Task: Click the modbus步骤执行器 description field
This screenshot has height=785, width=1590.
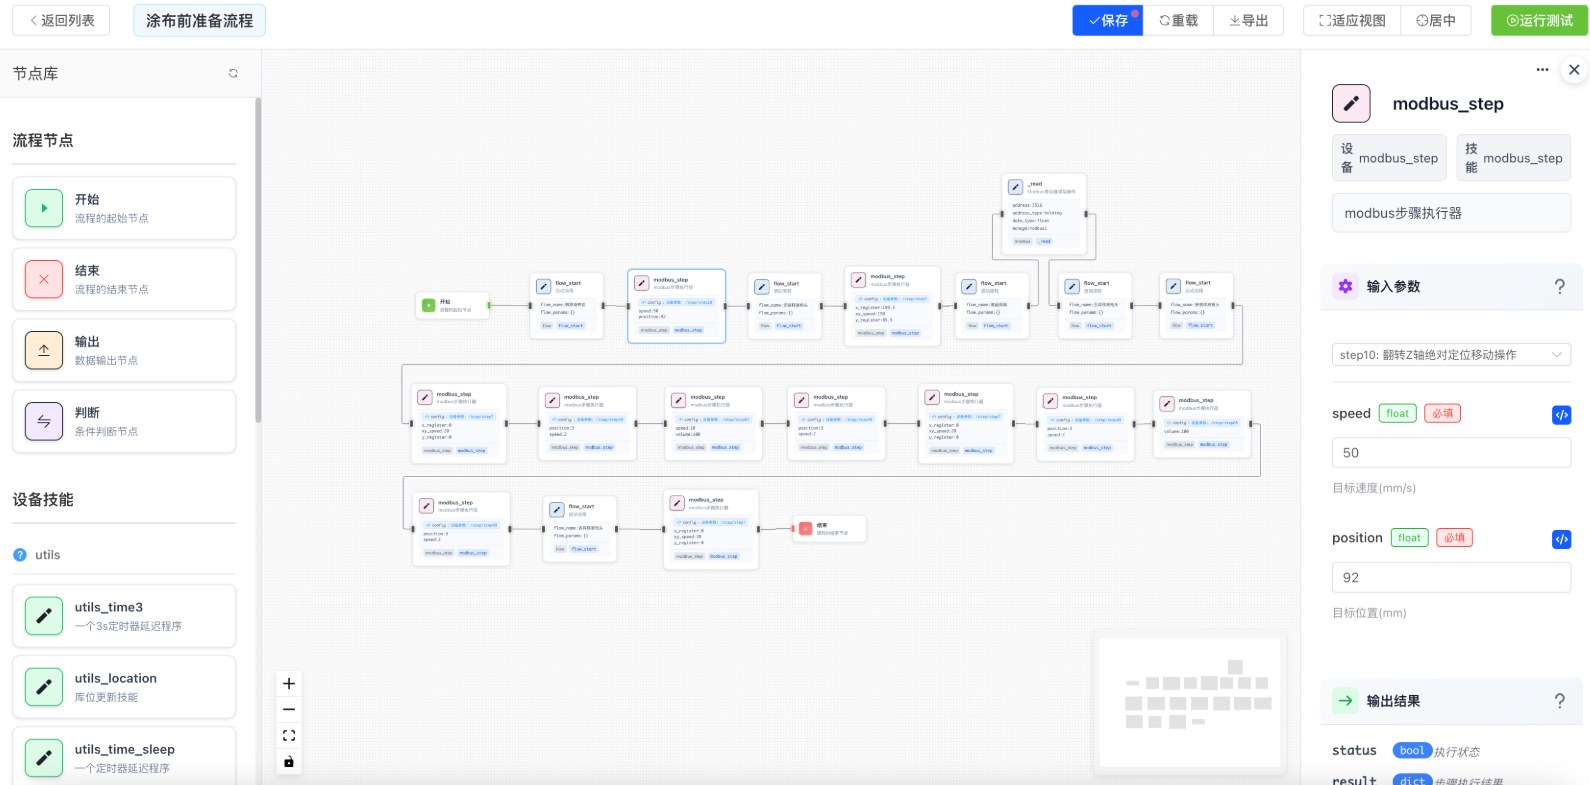Action: click(x=1451, y=213)
